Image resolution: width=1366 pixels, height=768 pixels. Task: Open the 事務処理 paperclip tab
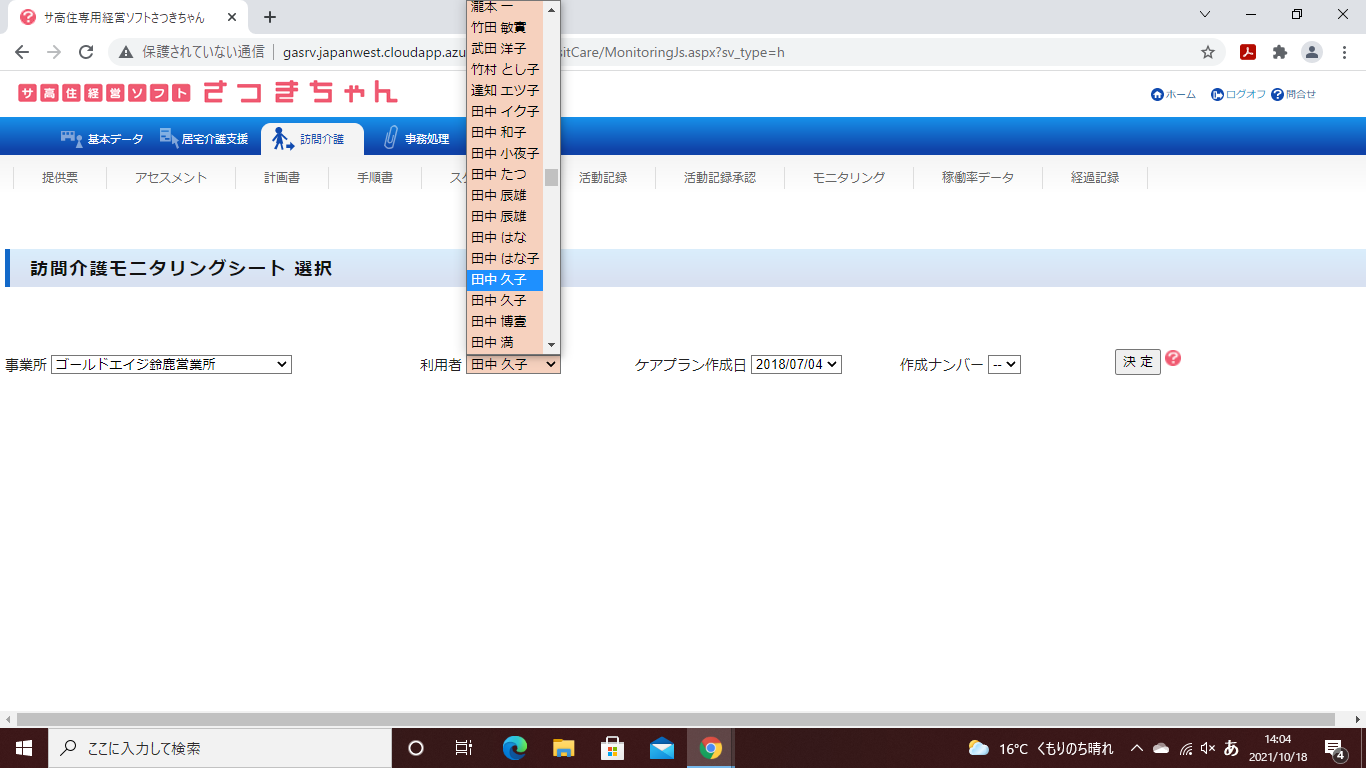point(416,139)
